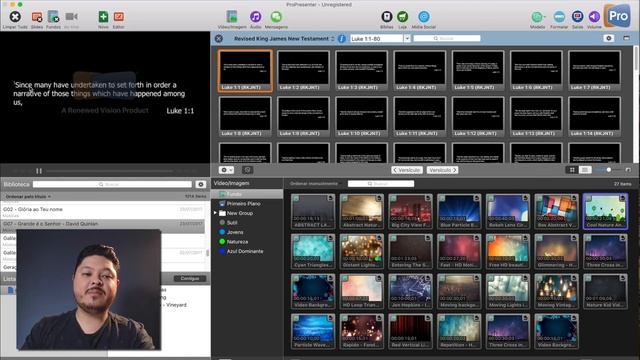Collapse the Bible panel window icon
Image resolution: width=640 pixels, height=360 pixels.
click(627, 38)
